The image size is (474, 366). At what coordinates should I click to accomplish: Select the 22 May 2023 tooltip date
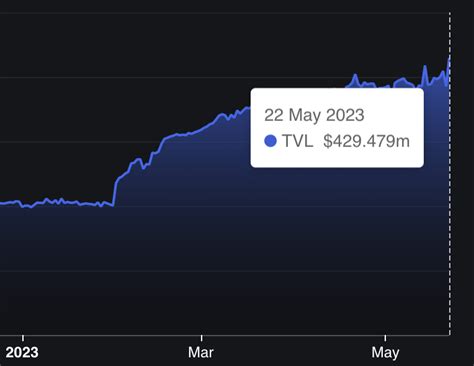pos(314,115)
